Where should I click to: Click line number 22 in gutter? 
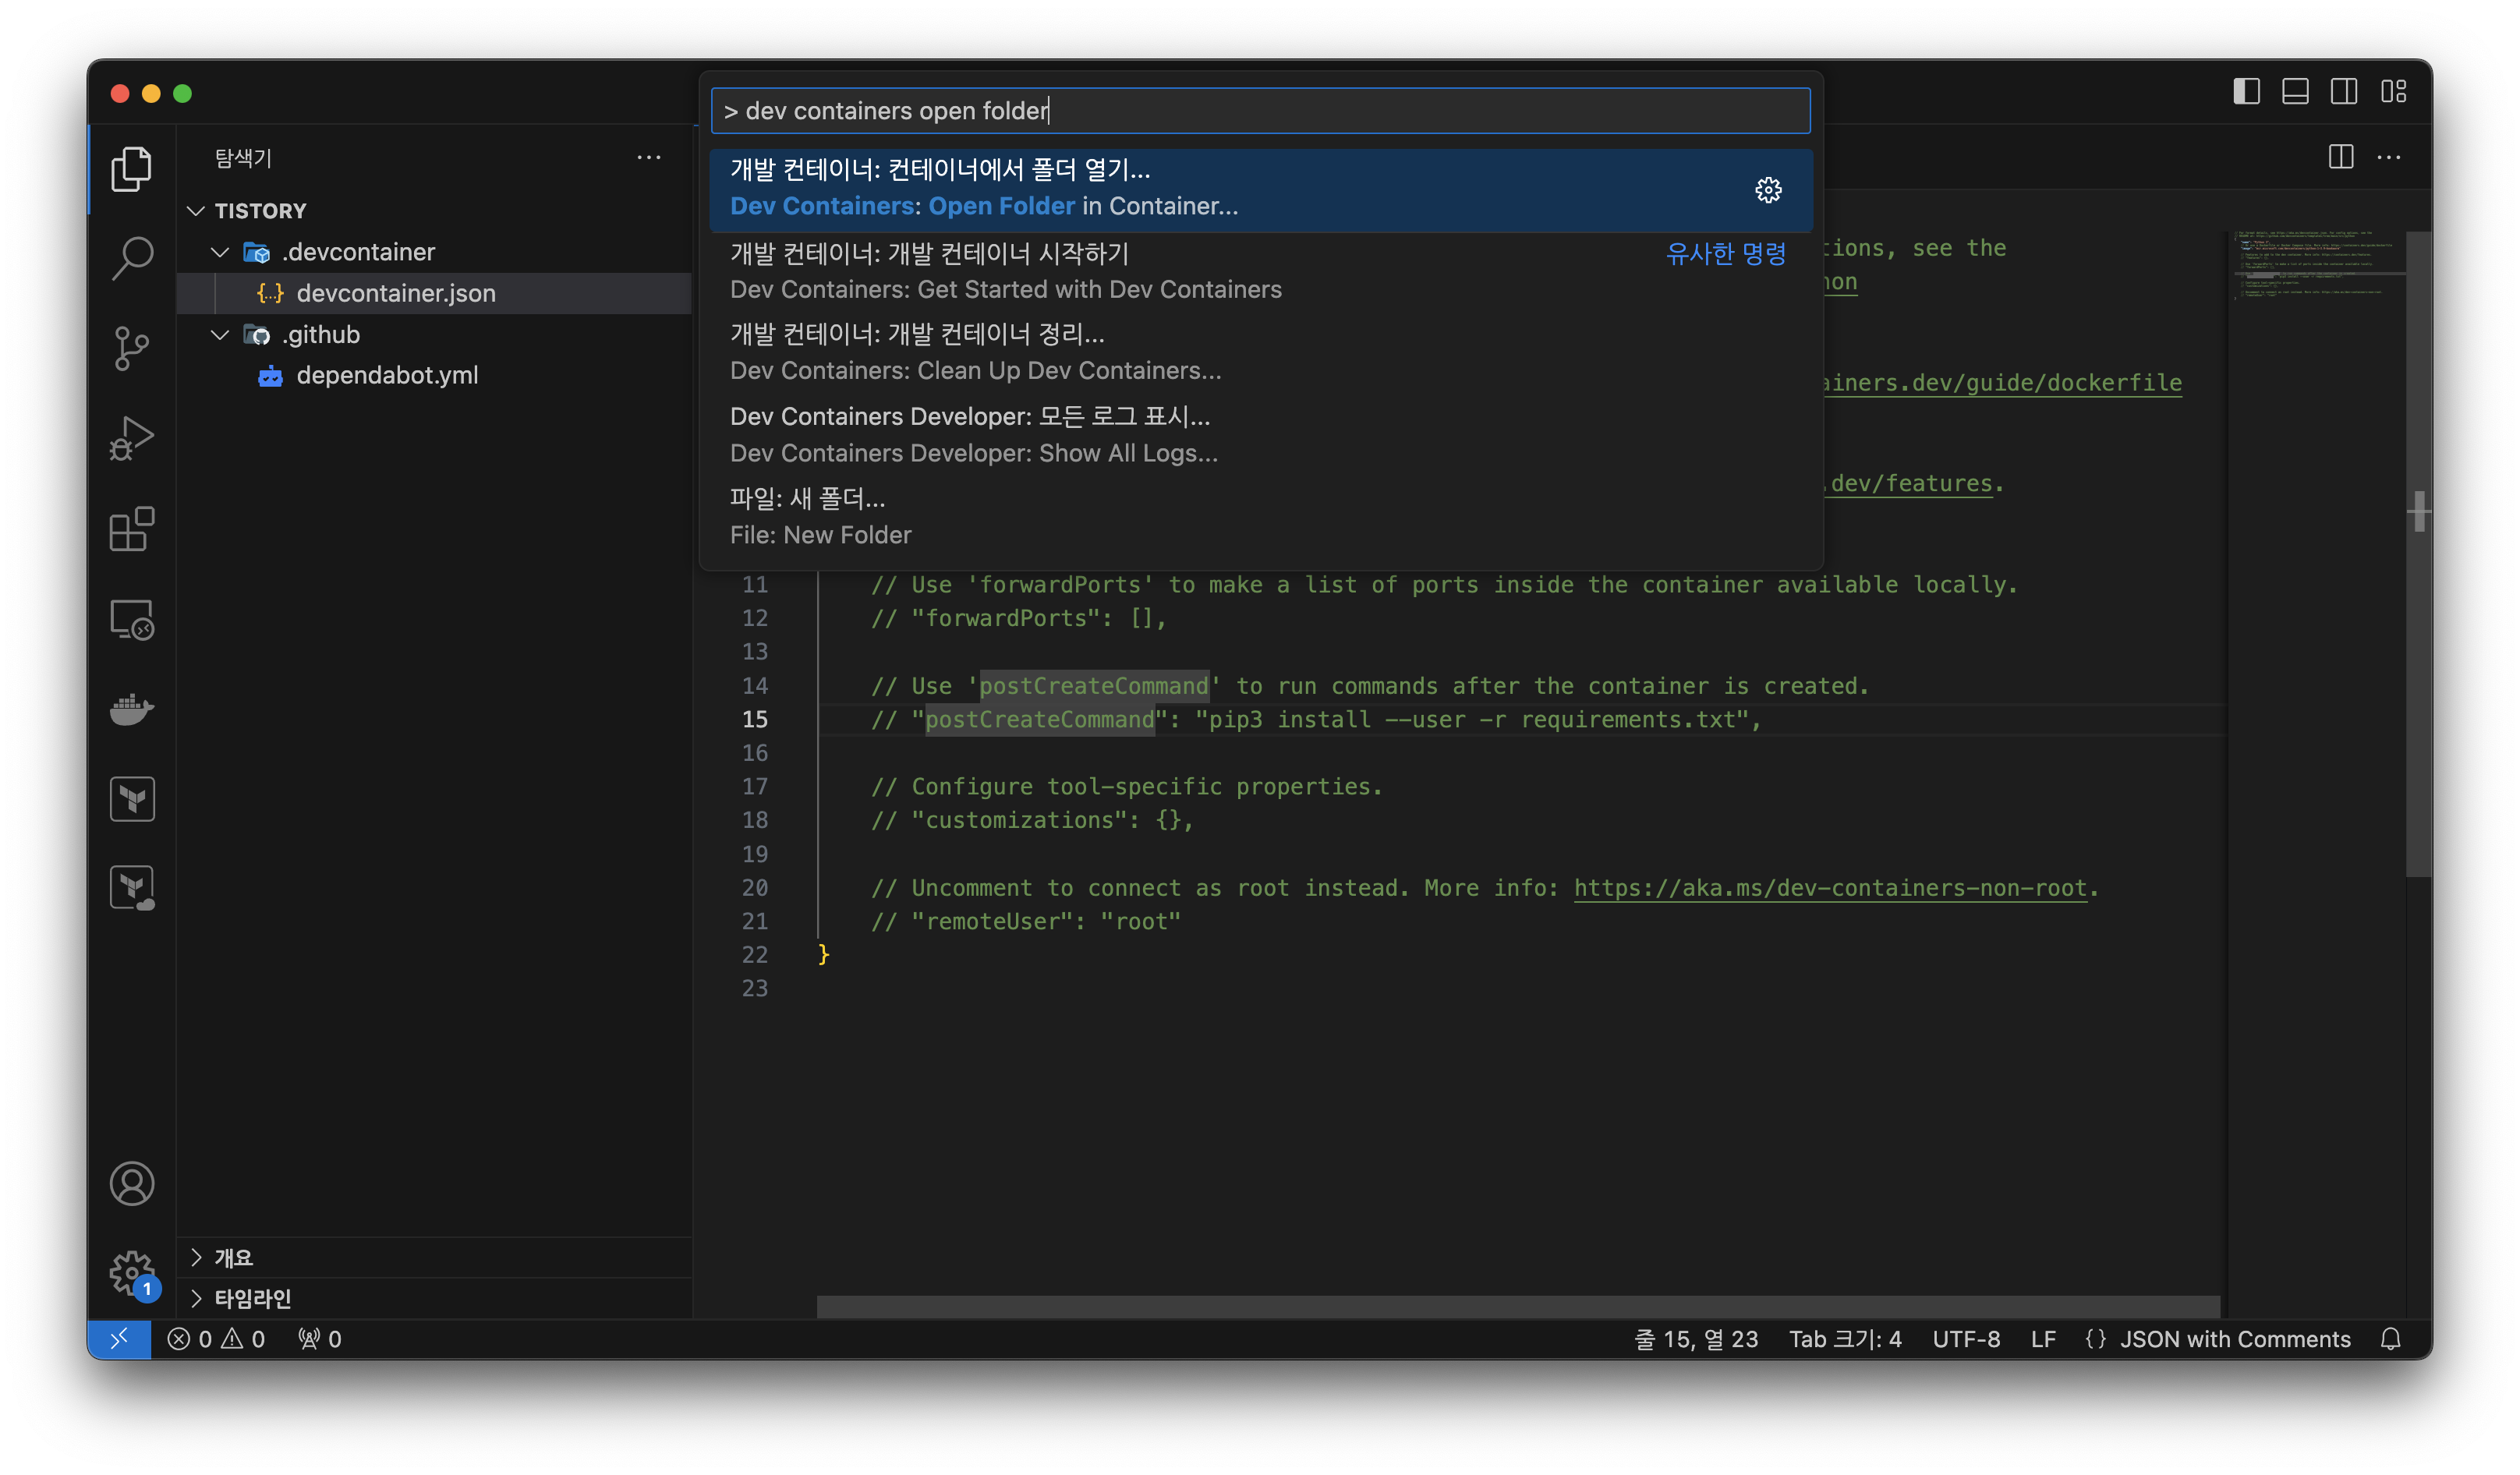tap(754, 954)
